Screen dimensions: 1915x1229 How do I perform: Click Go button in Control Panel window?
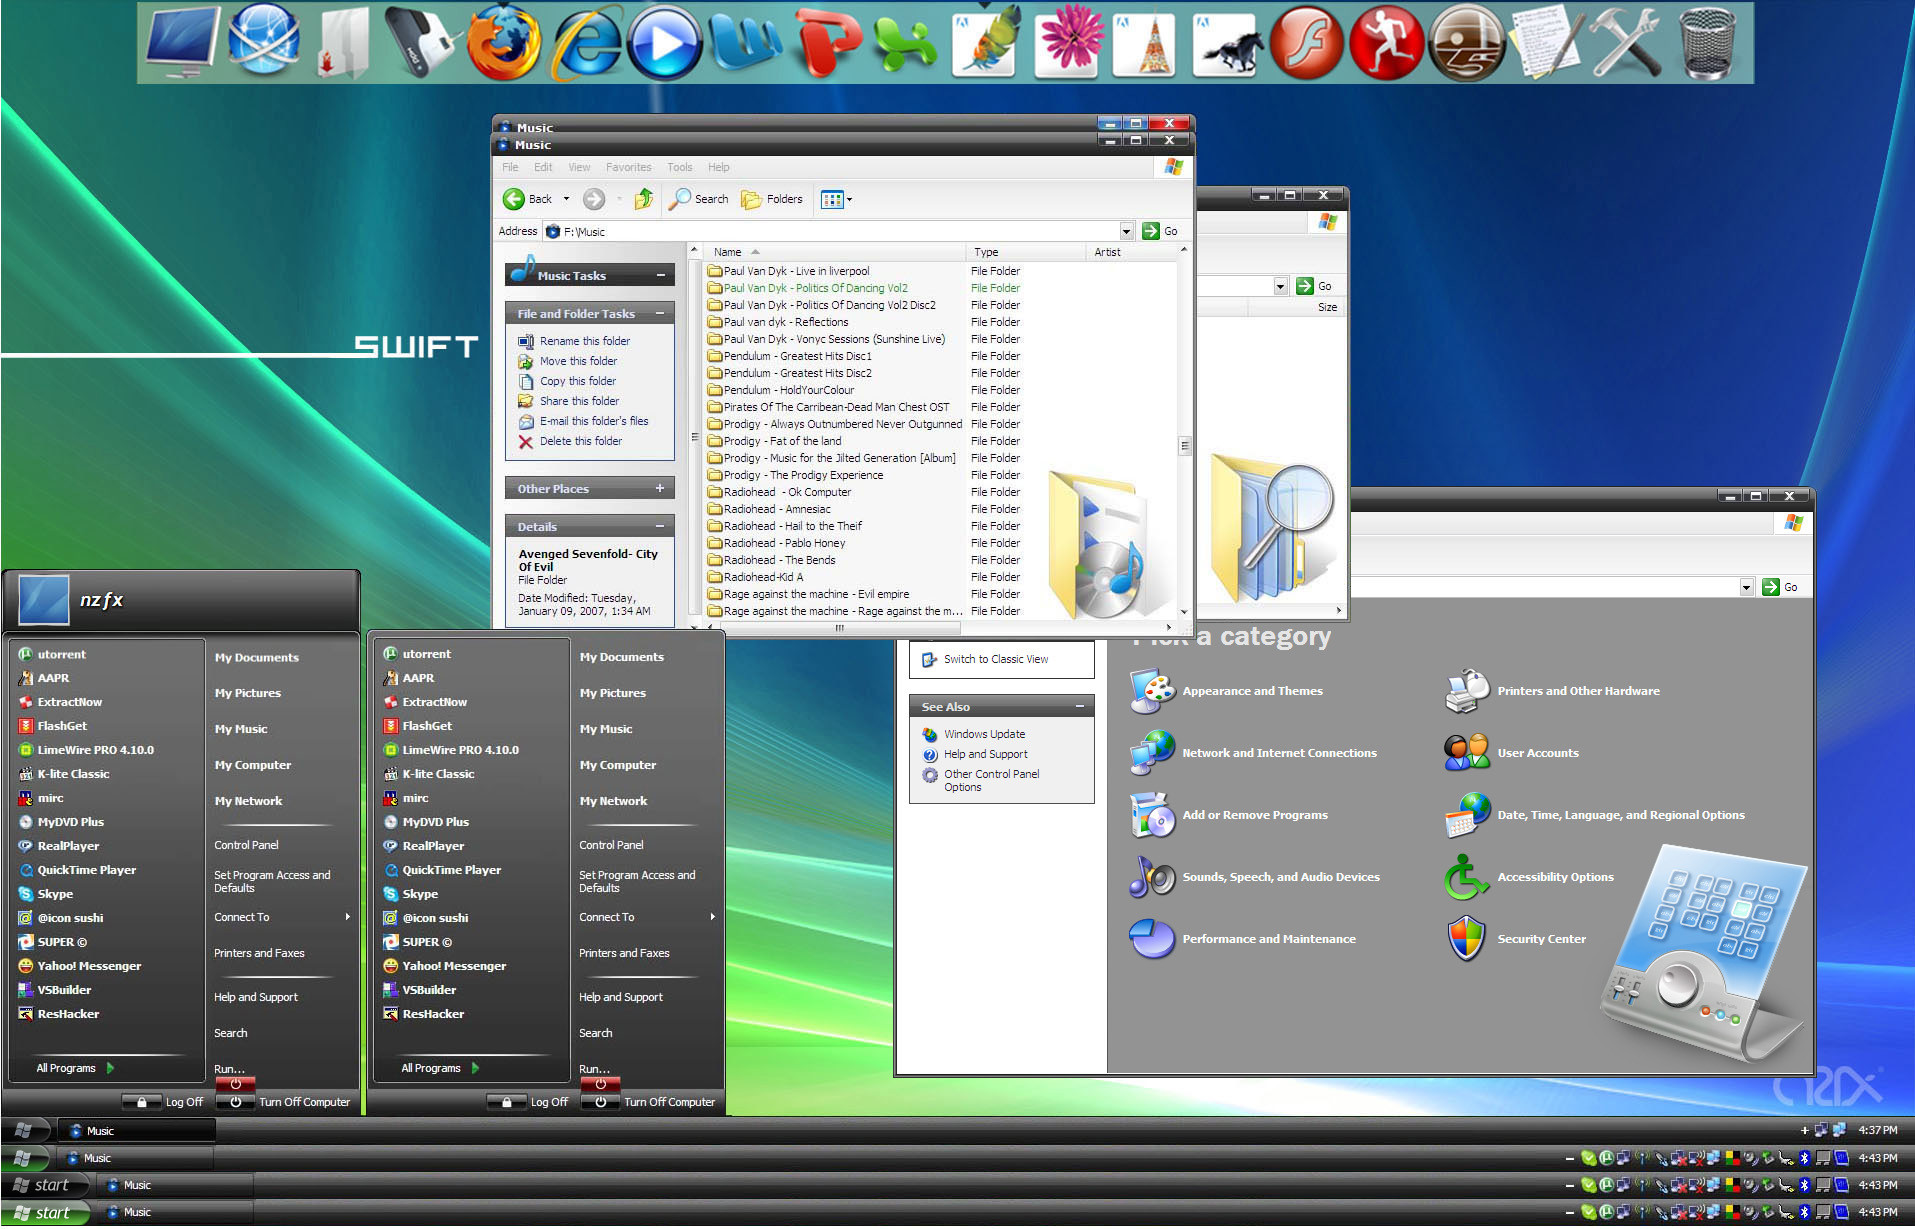pos(1780,587)
